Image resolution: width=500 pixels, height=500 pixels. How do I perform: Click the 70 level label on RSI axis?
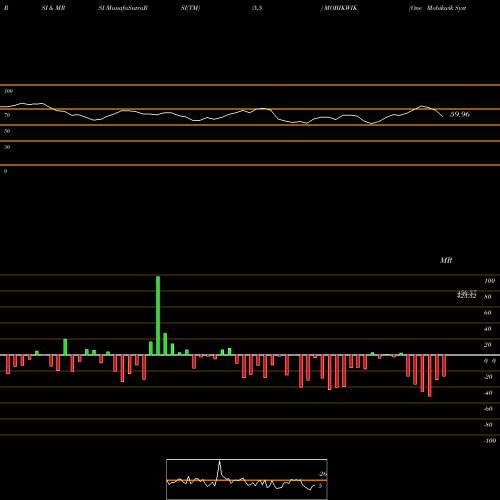pos(7,115)
